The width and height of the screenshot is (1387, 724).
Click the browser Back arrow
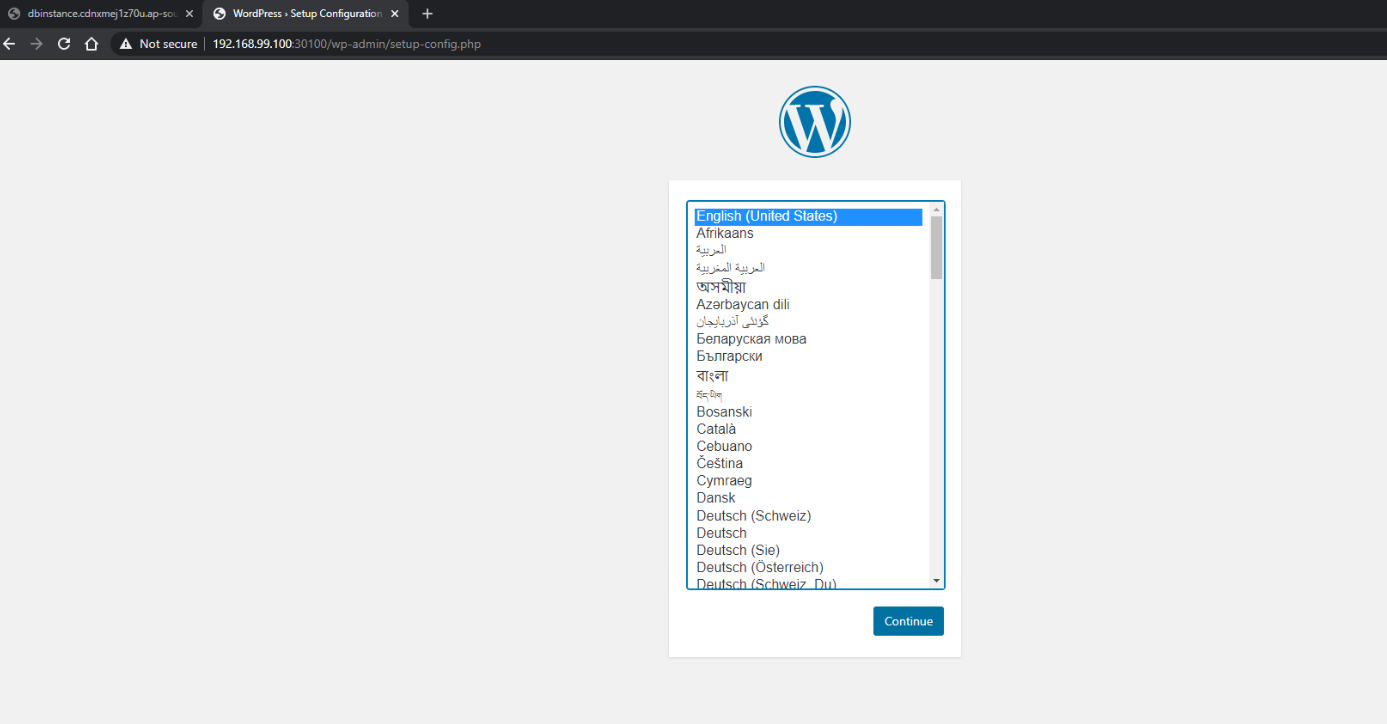9,44
